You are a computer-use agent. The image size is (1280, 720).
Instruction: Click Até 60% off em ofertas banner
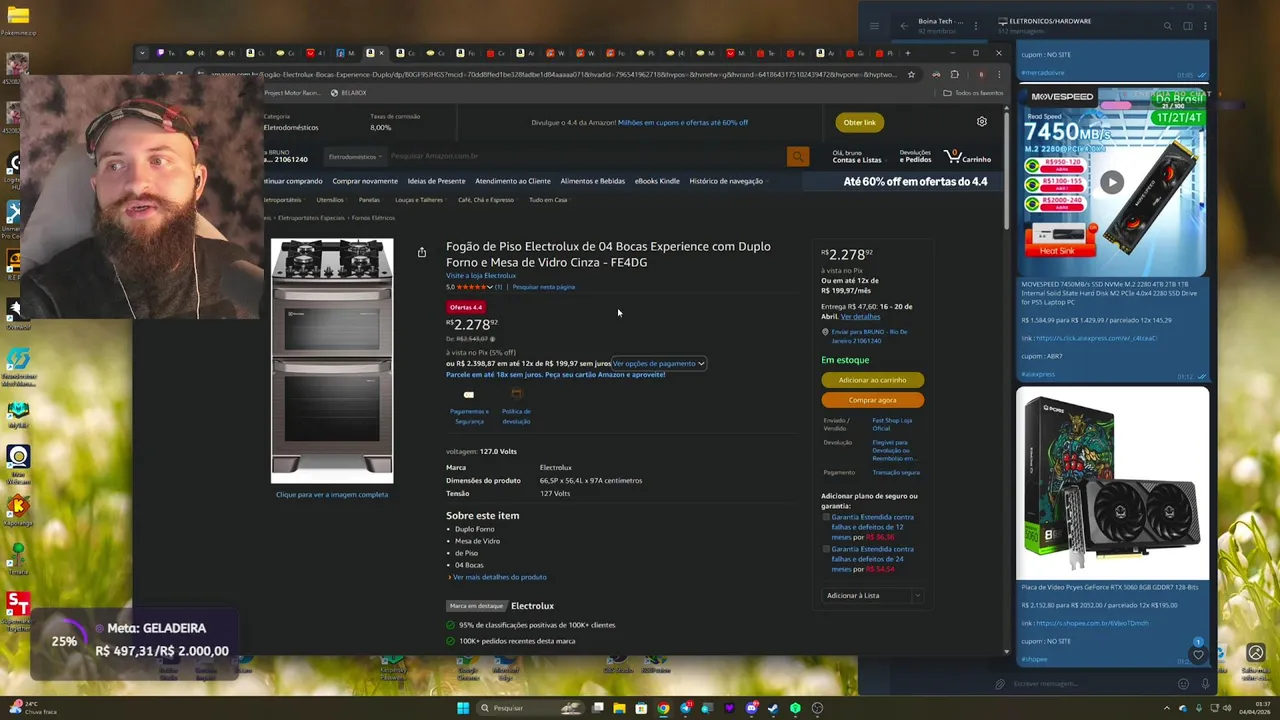915,182
